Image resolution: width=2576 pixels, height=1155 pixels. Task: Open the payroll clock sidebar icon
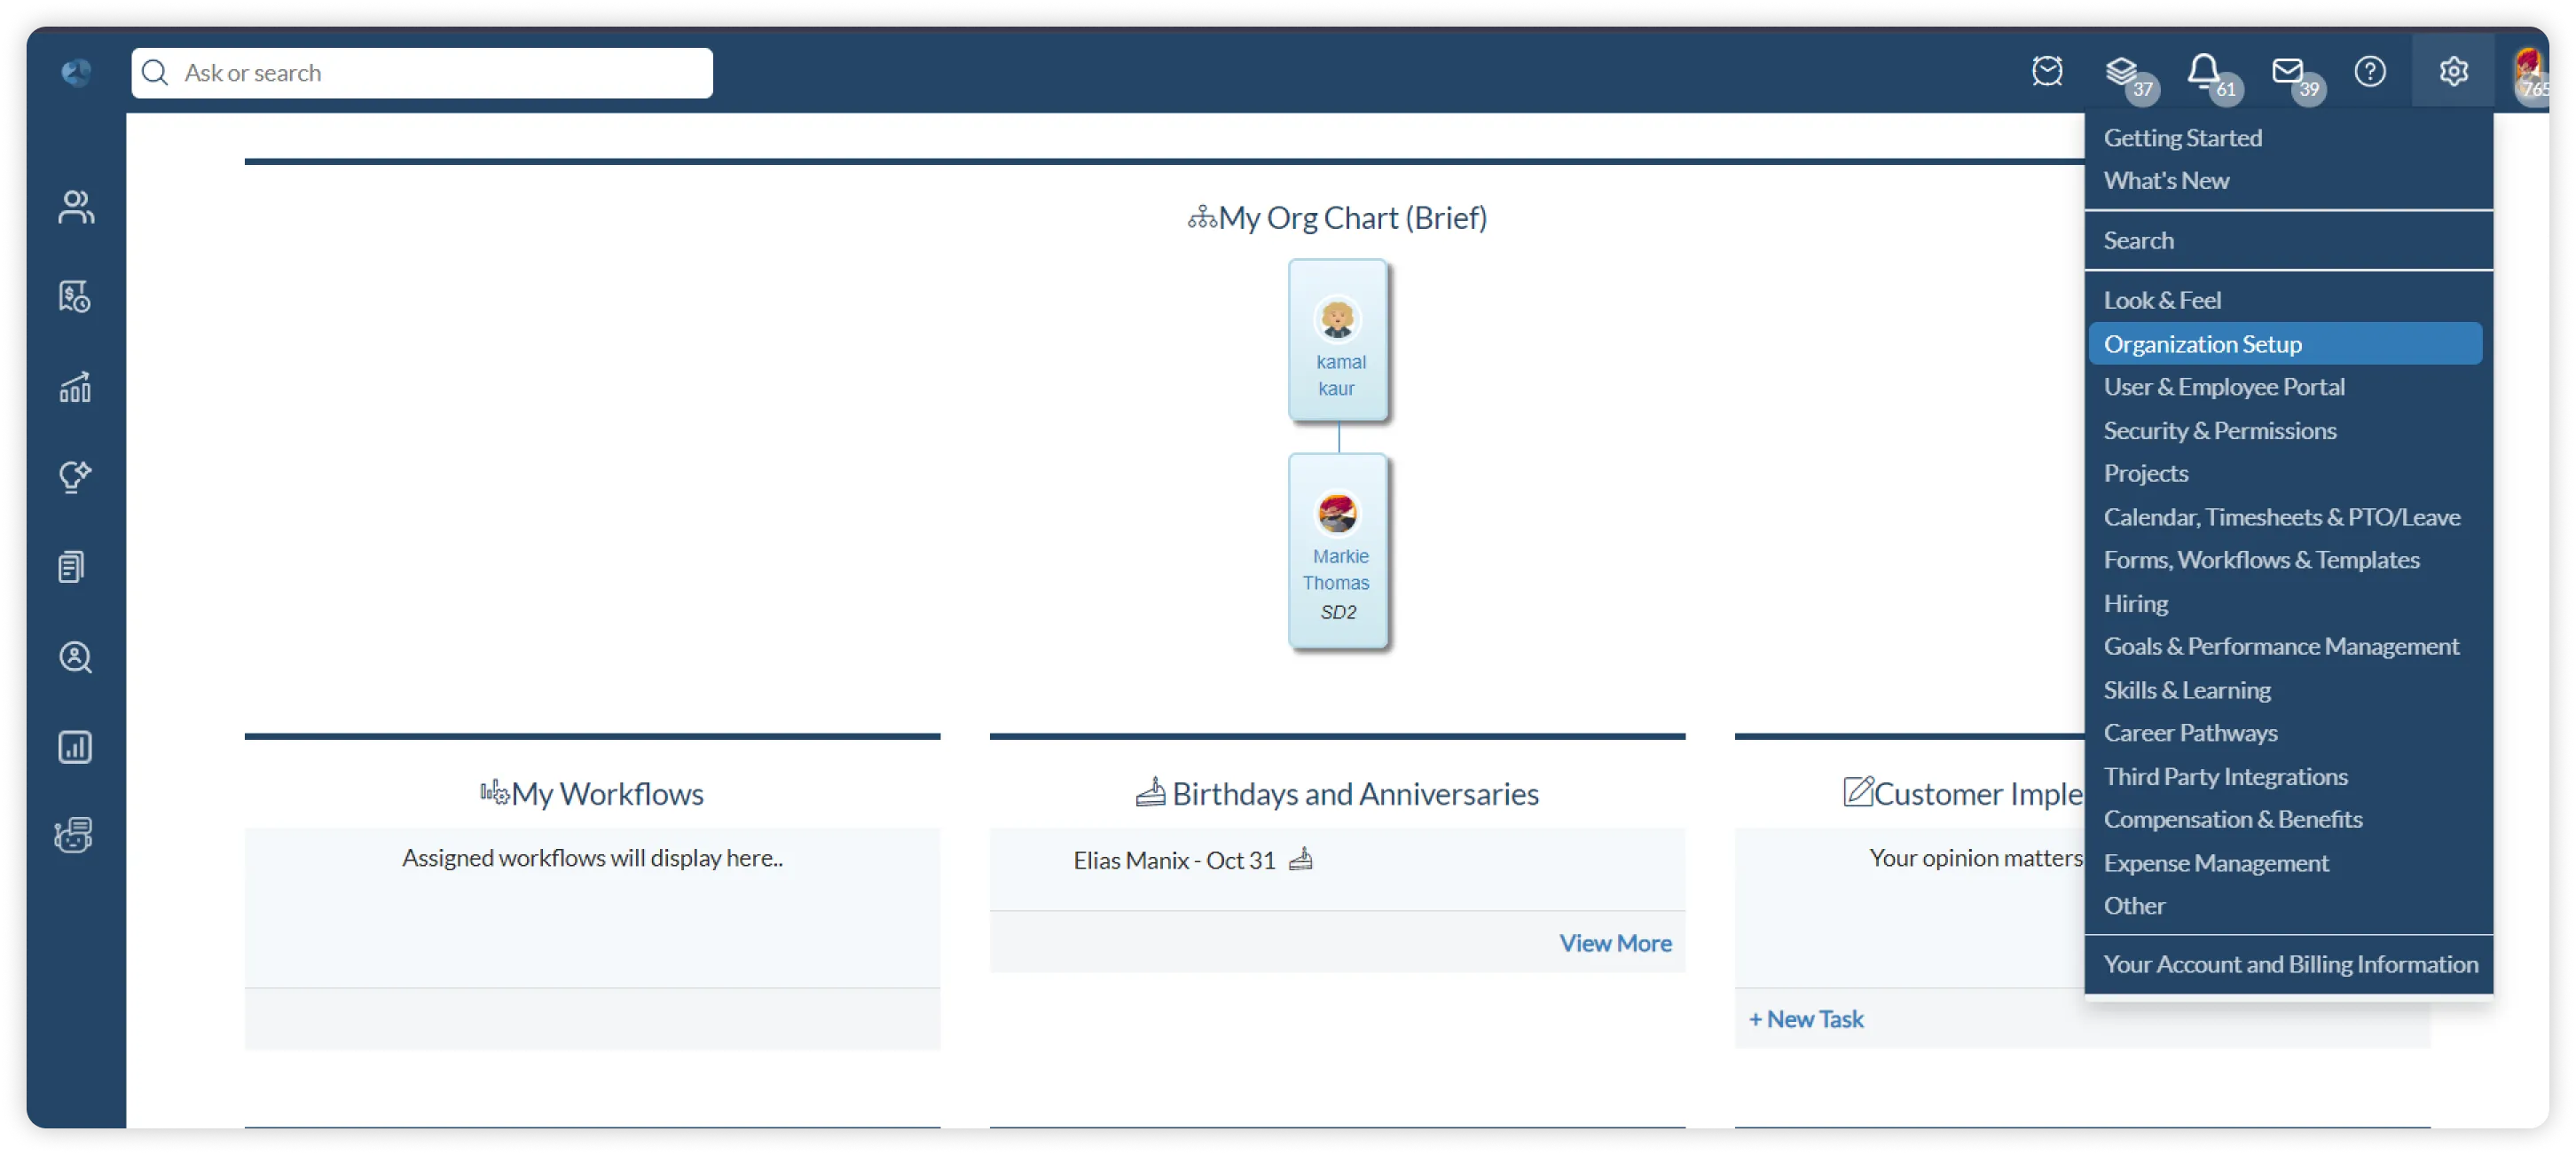75,297
